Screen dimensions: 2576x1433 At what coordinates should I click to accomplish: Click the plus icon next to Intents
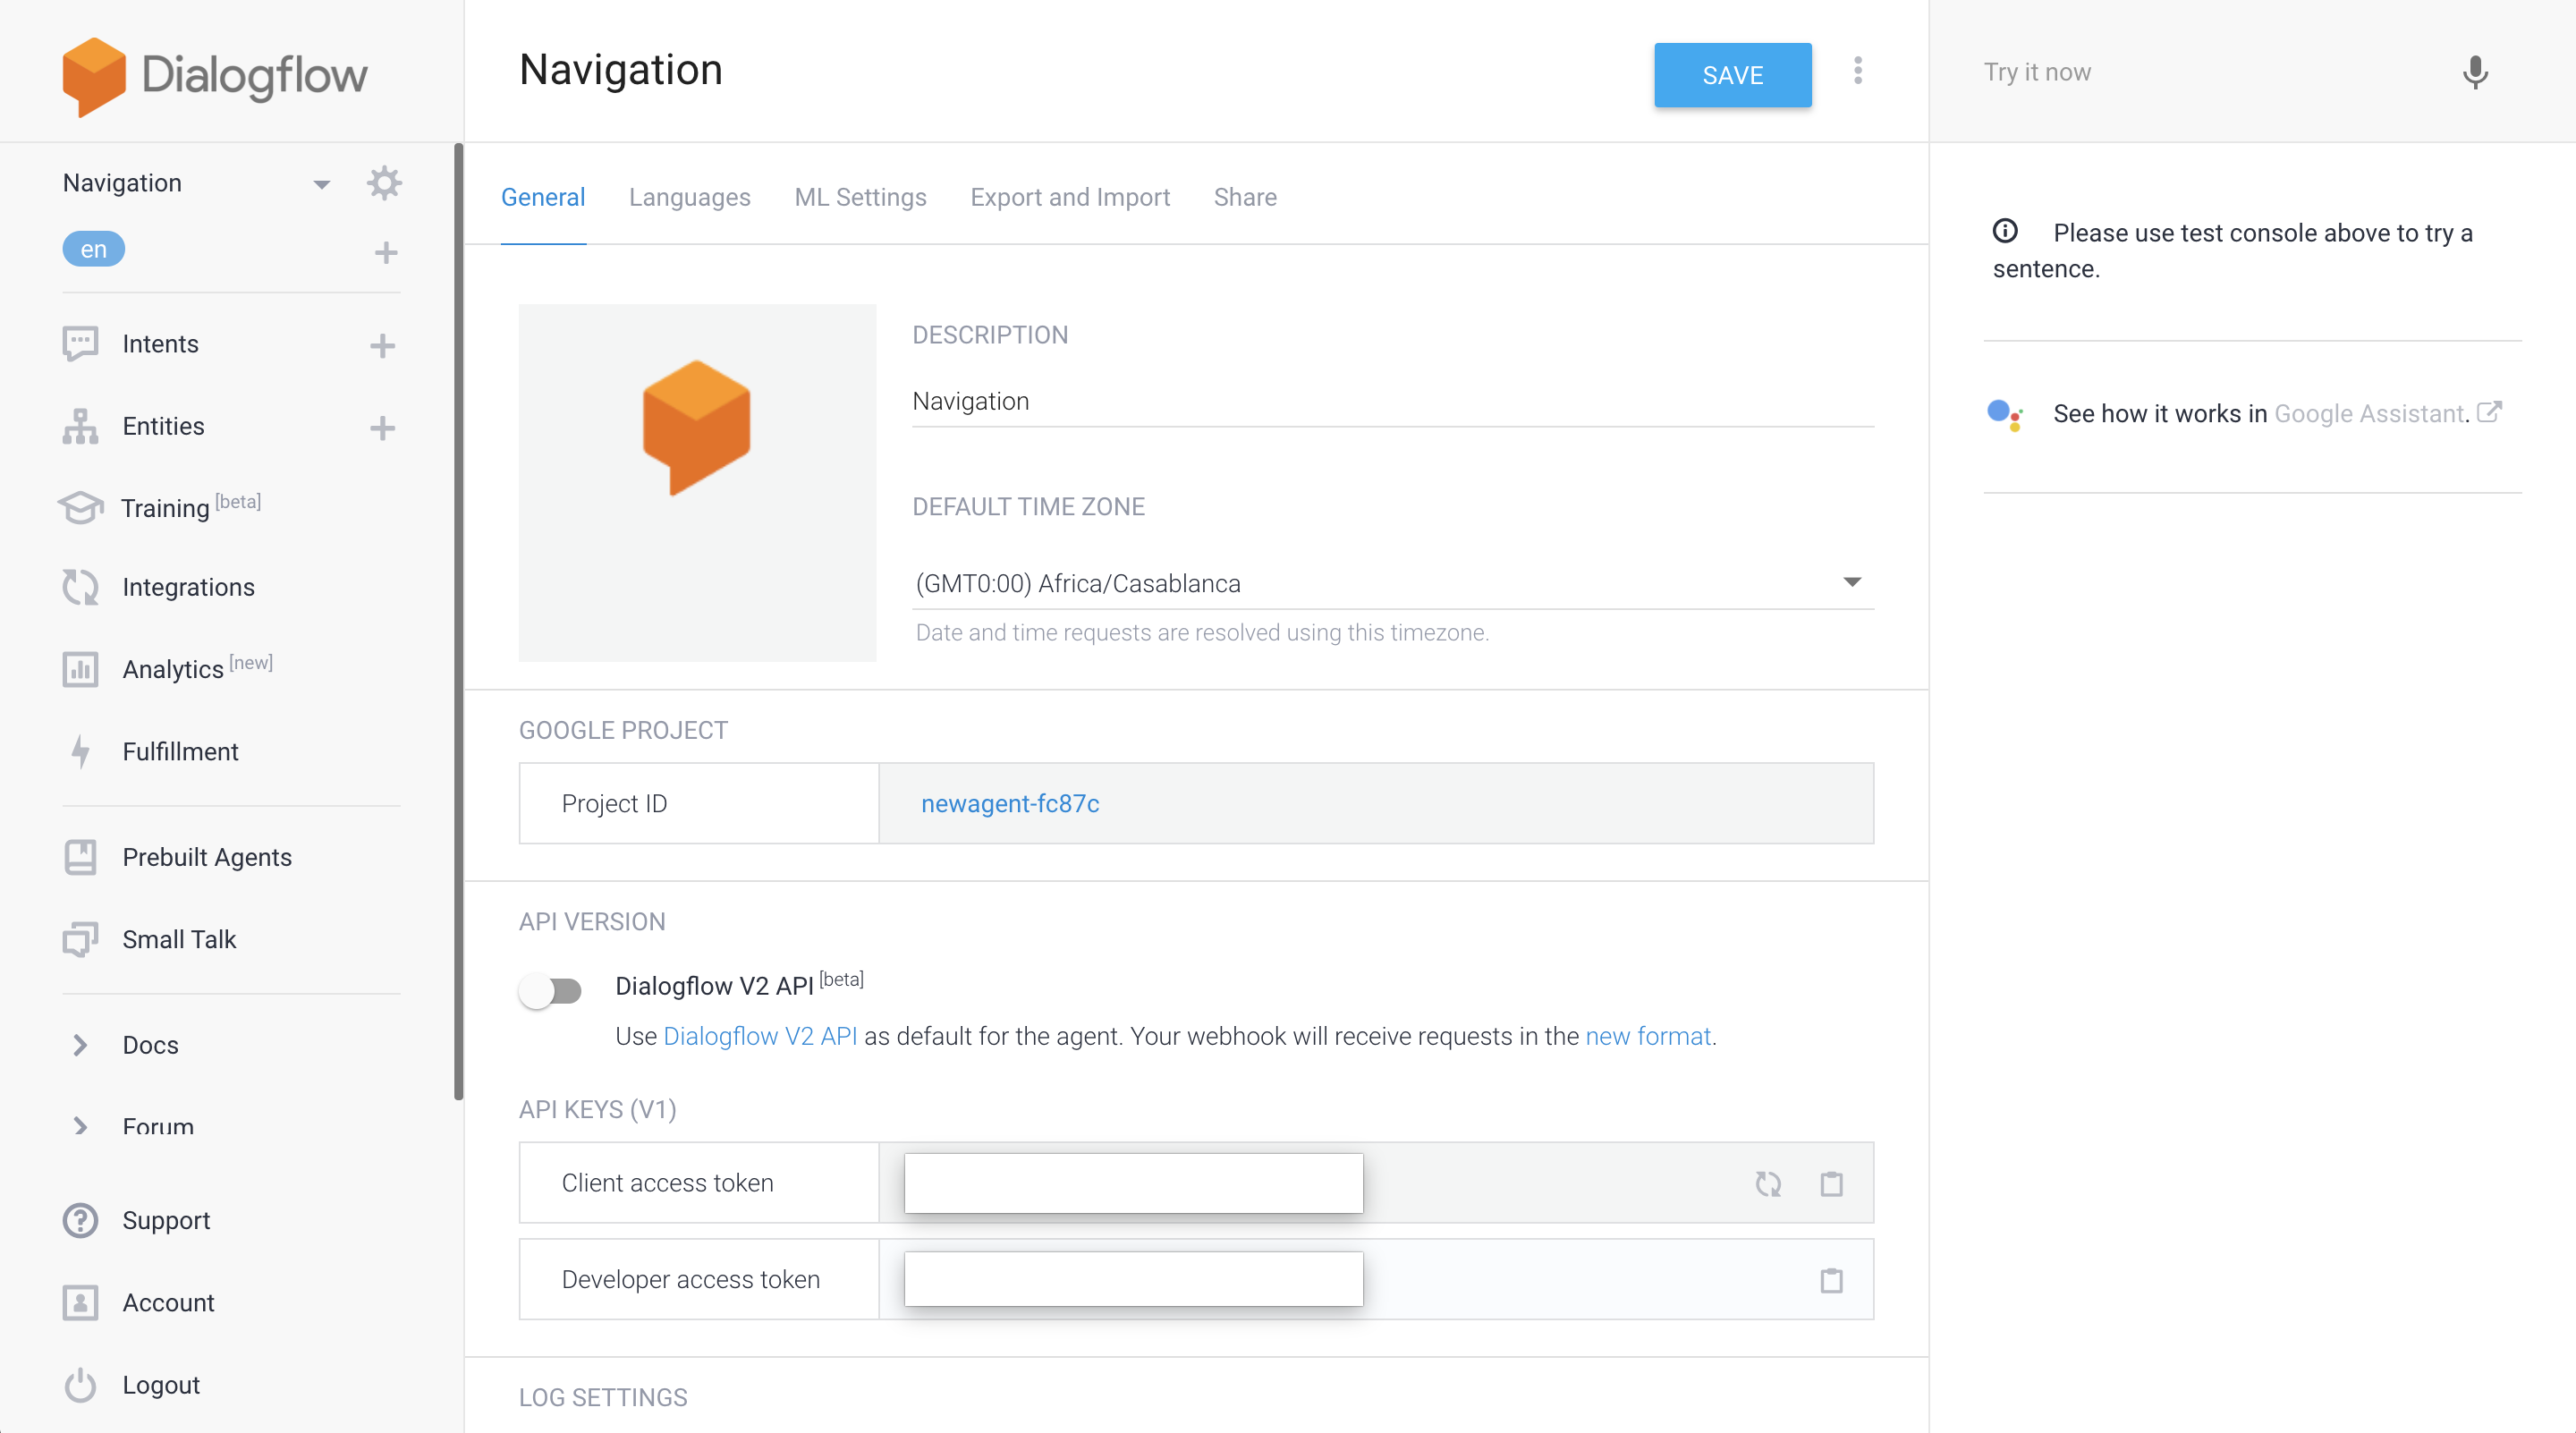382,345
